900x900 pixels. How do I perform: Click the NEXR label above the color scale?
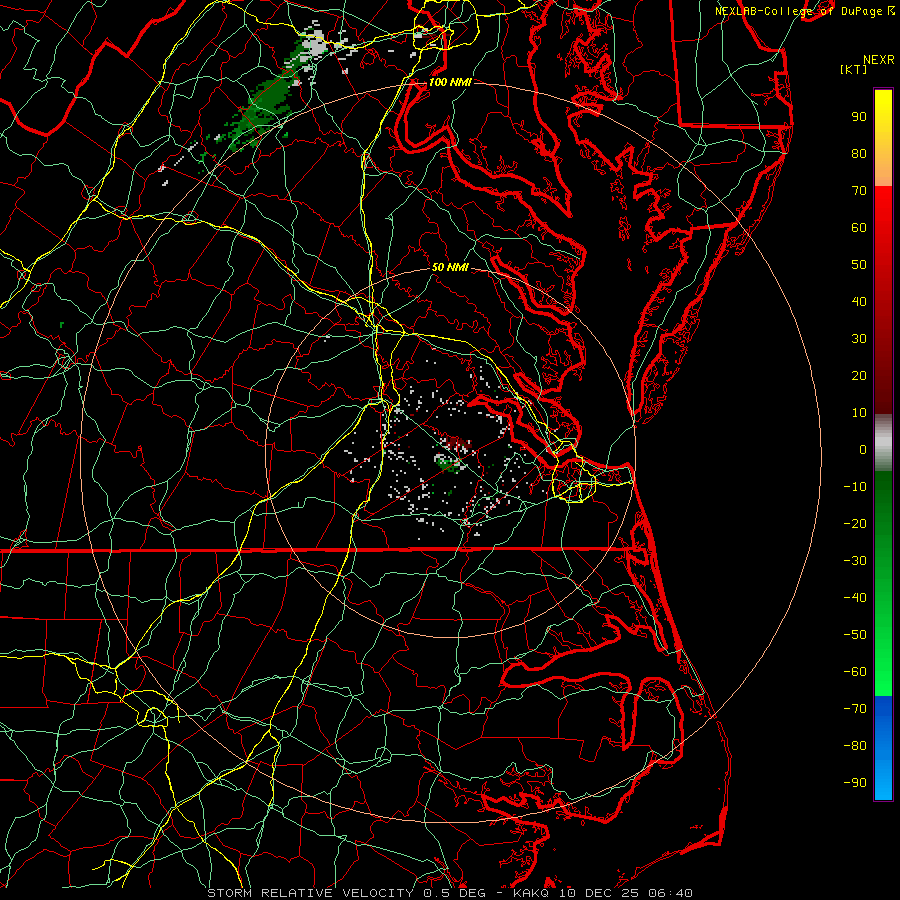click(x=878, y=60)
